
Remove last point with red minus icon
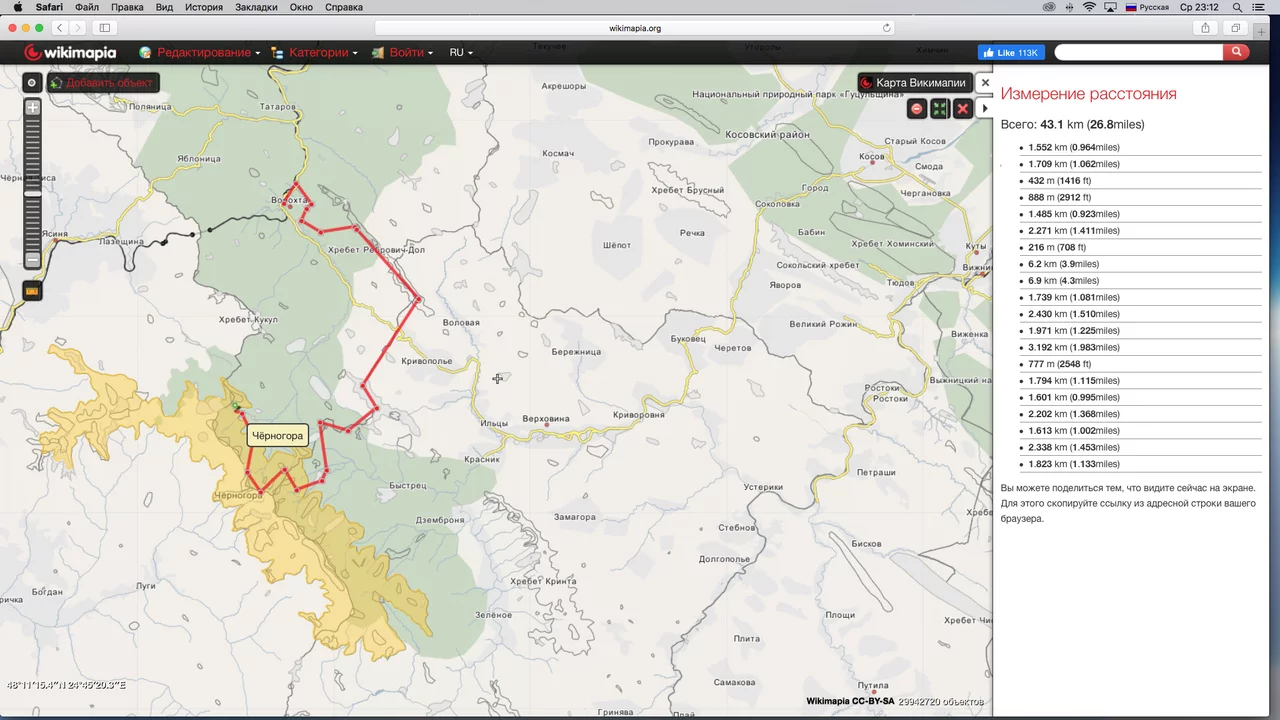point(917,108)
